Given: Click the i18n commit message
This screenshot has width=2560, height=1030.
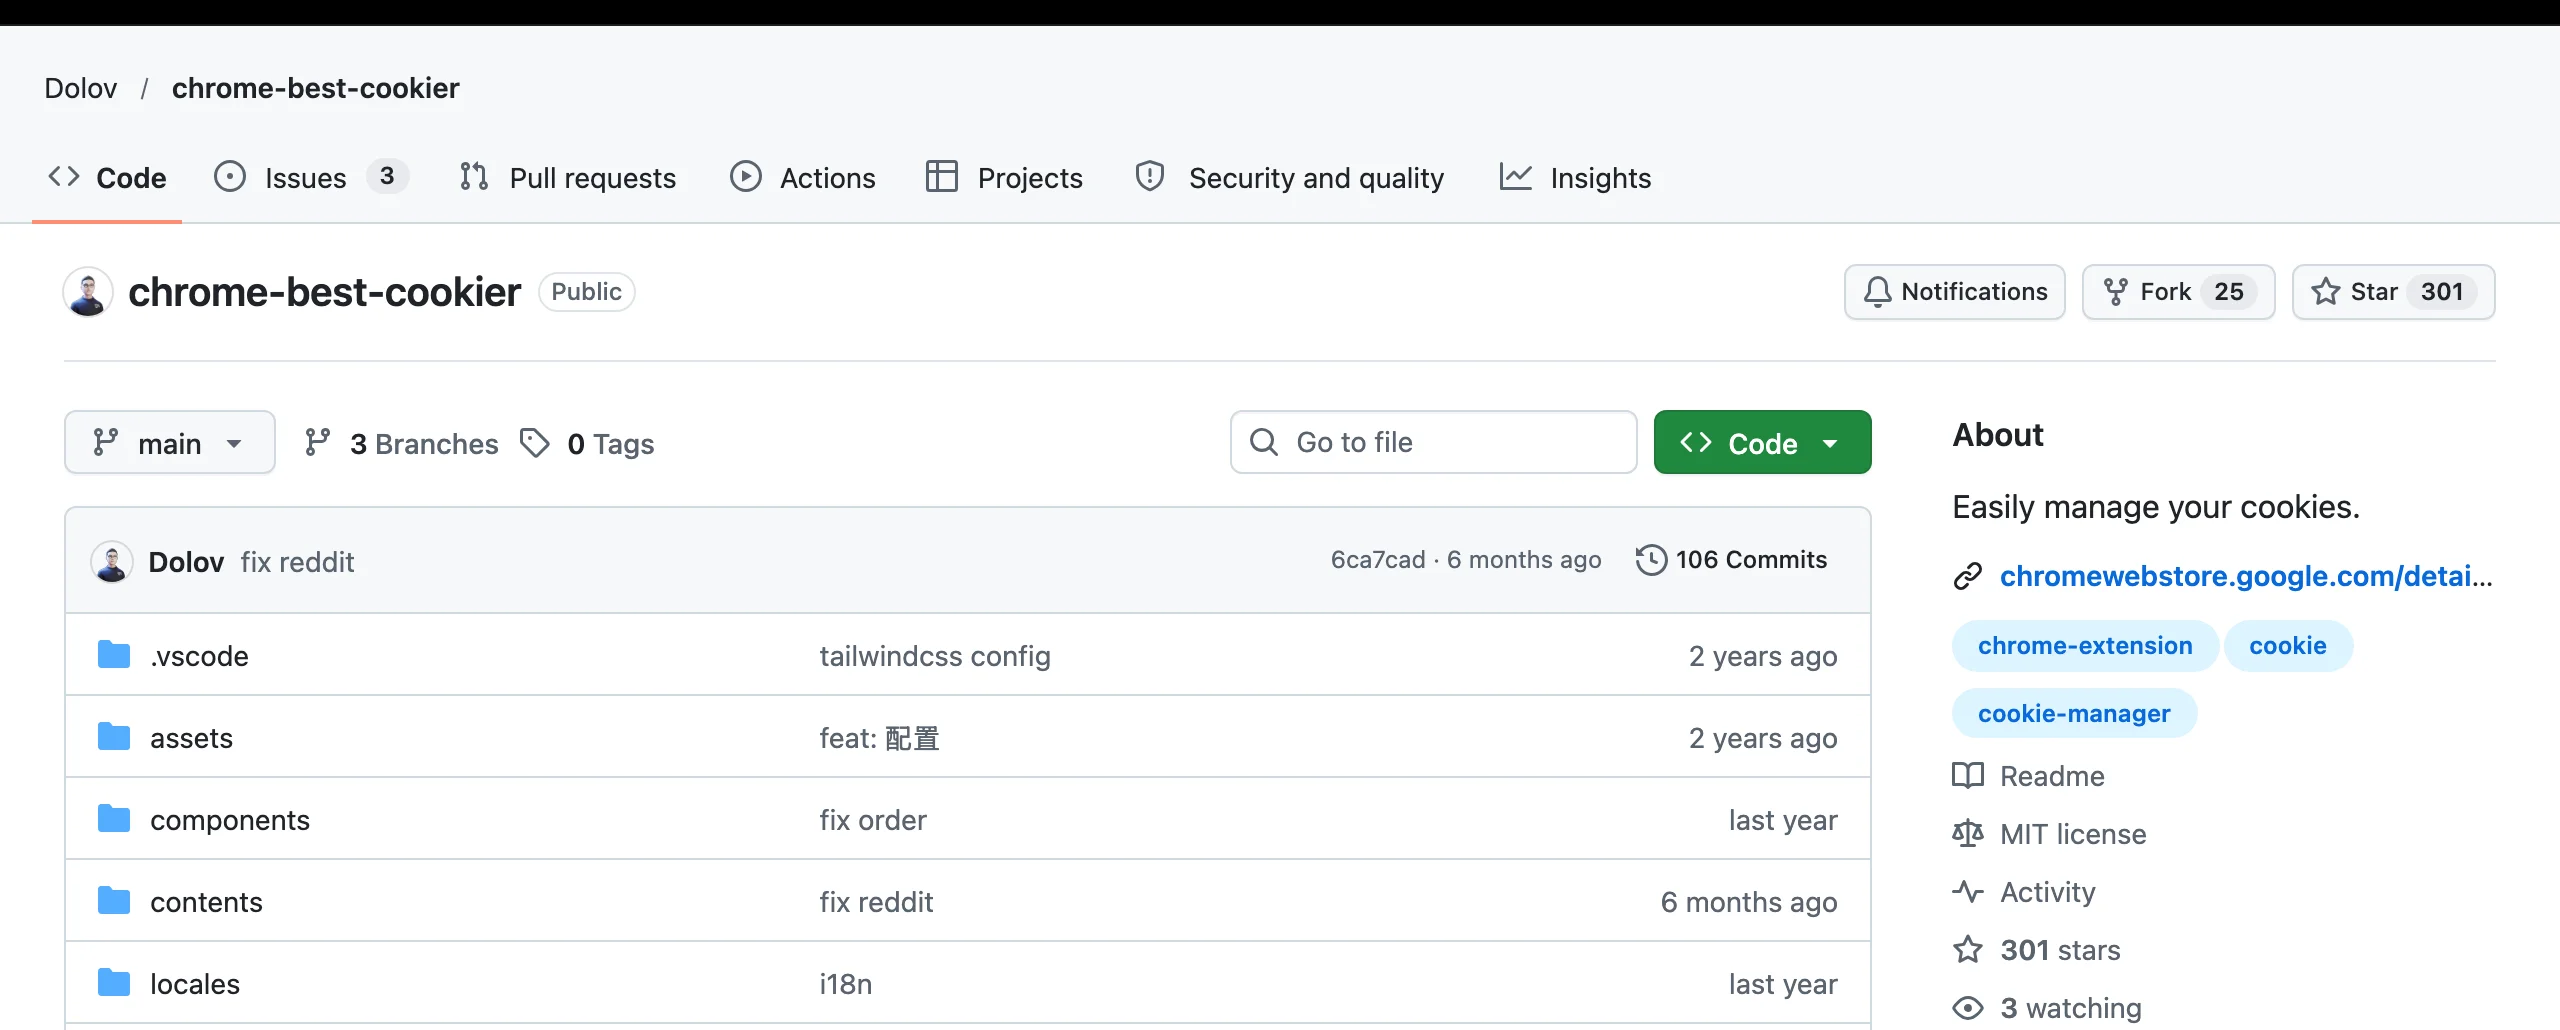Looking at the screenshot, I should [x=846, y=984].
